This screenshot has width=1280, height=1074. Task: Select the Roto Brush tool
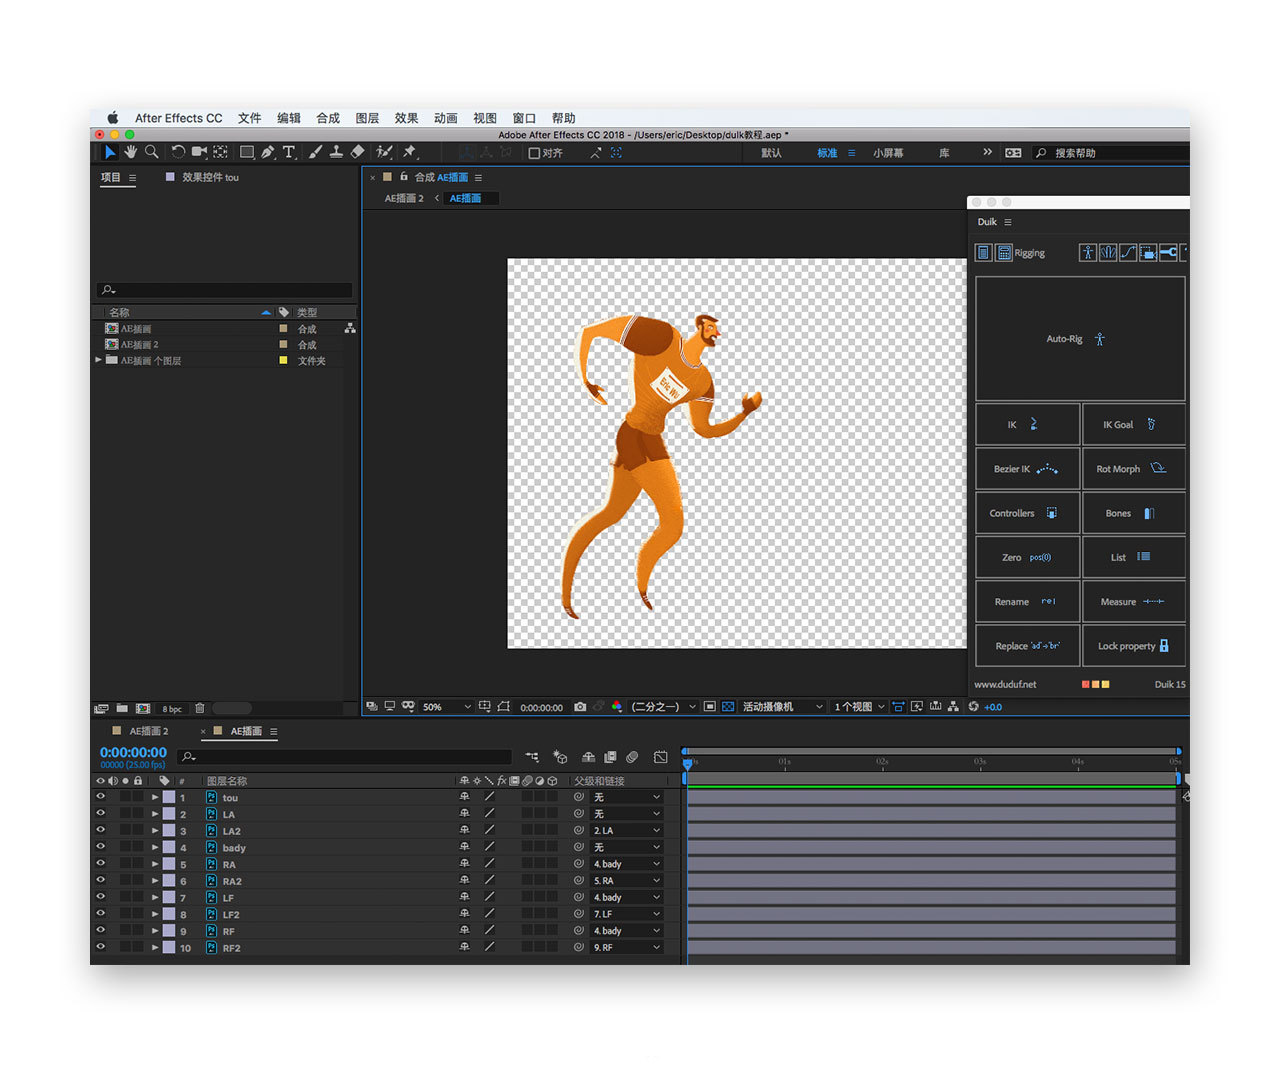tap(384, 152)
